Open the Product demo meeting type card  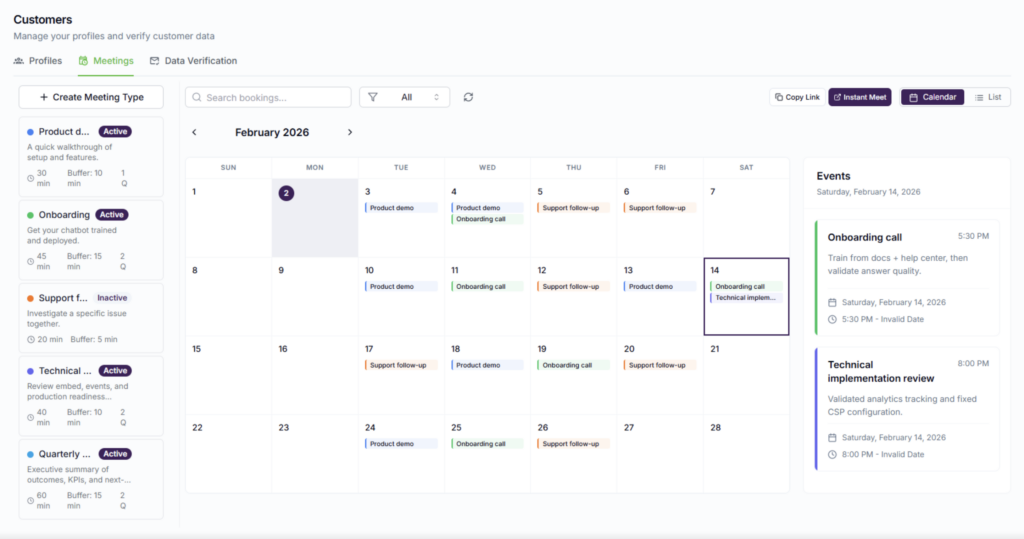coord(91,157)
